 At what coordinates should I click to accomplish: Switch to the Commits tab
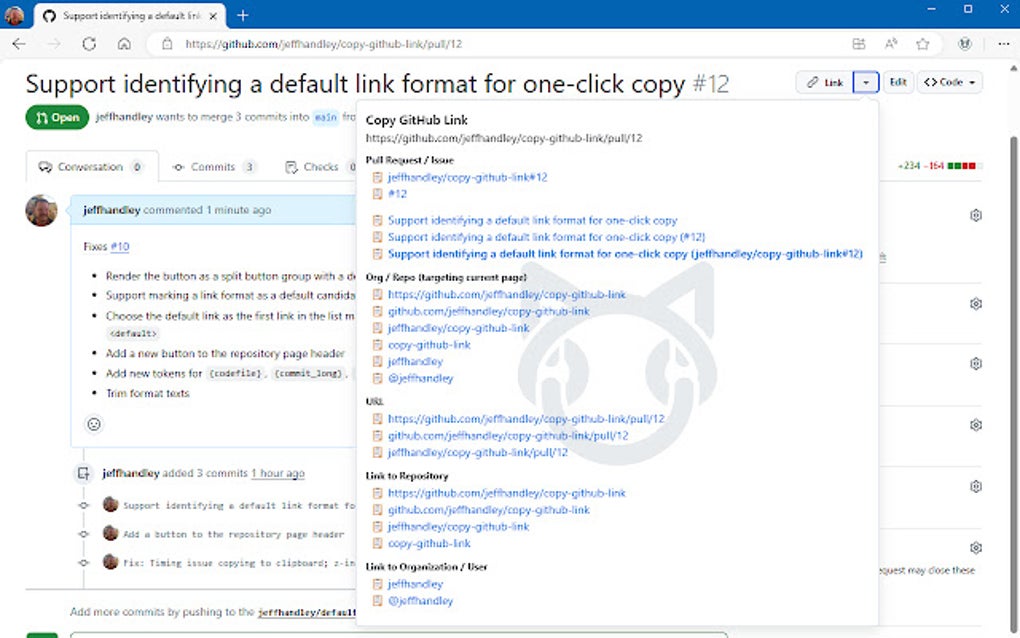215,167
